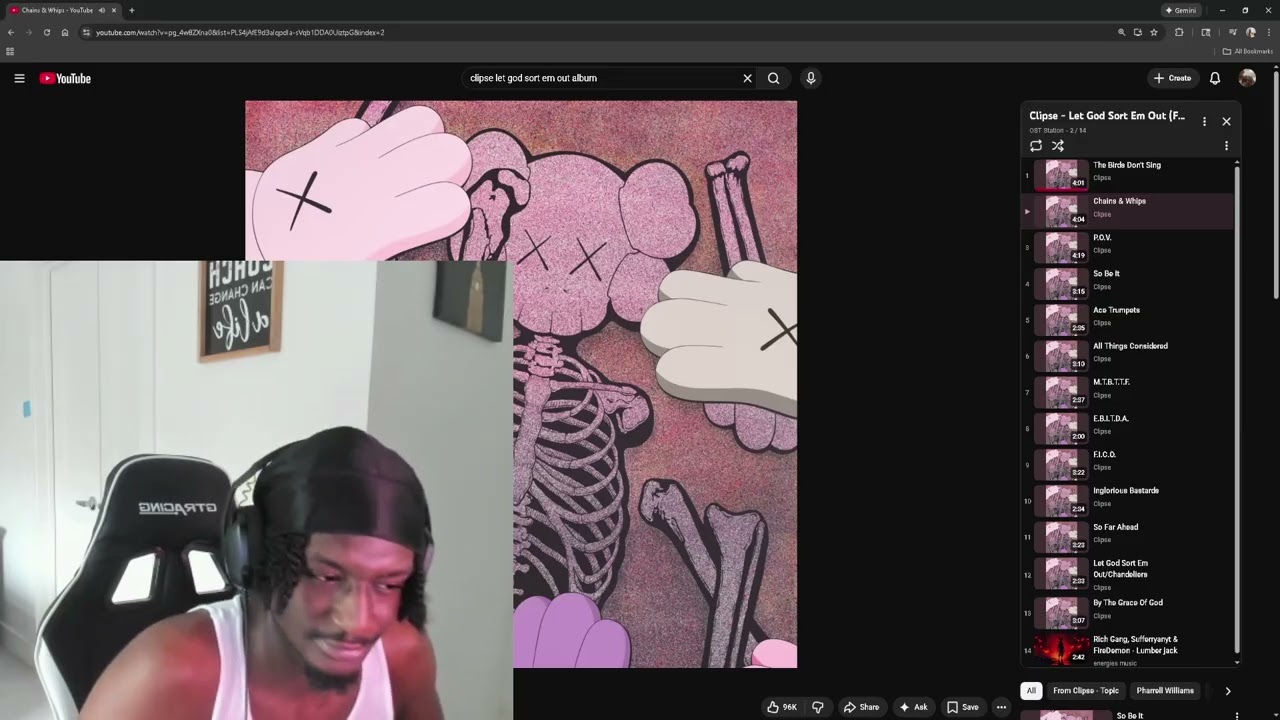Open Chrome three-dot menu
The width and height of the screenshot is (1280, 720).
[1267, 32]
